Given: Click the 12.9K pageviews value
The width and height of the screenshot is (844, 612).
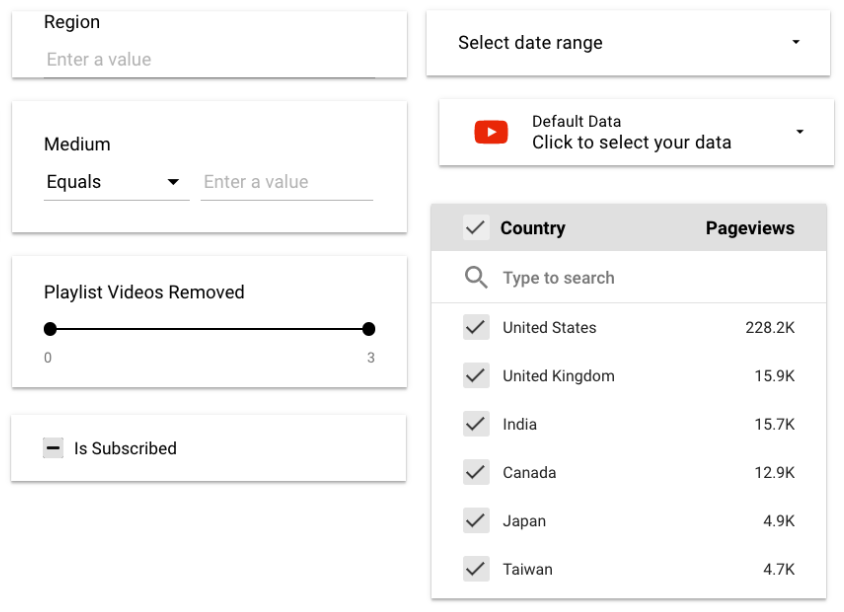Looking at the screenshot, I should click(775, 473).
